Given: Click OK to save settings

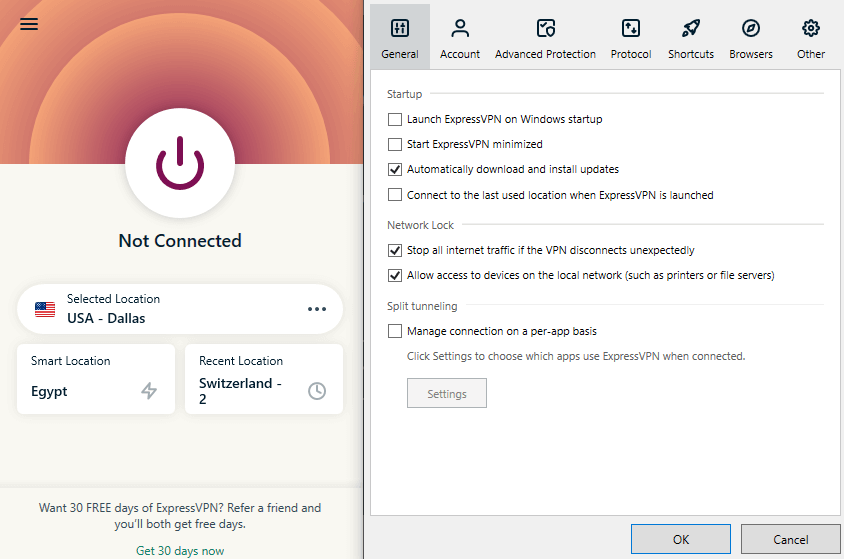Looking at the screenshot, I should coord(681,539).
